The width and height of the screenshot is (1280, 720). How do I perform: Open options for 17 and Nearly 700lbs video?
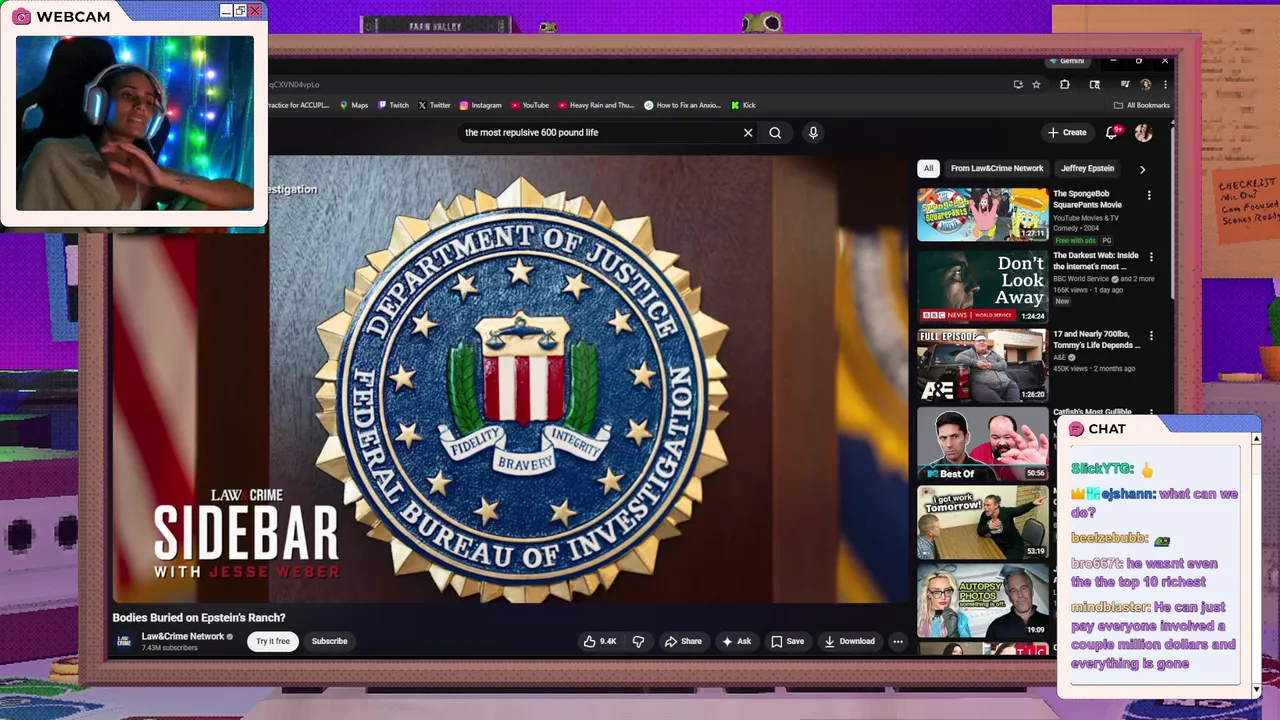pos(1150,336)
